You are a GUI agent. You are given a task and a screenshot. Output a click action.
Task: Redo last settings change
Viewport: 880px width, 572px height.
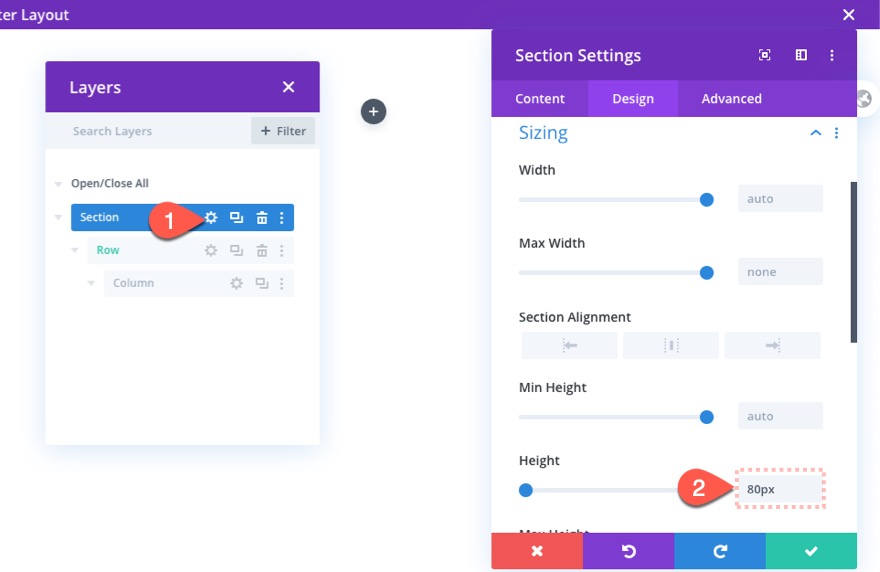click(720, 551)
